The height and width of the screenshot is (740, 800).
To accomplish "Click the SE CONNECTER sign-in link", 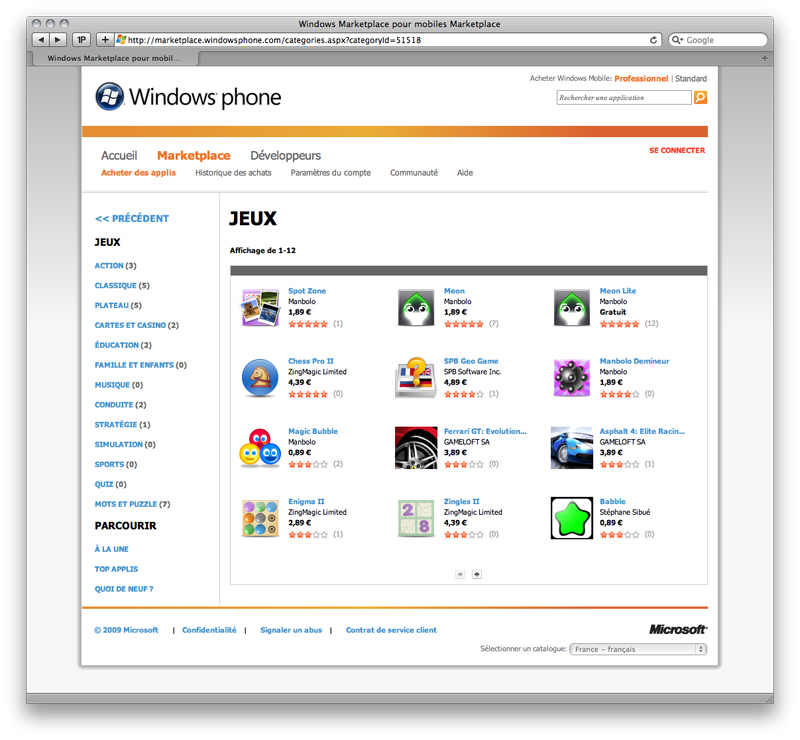I will coord(677,151).
